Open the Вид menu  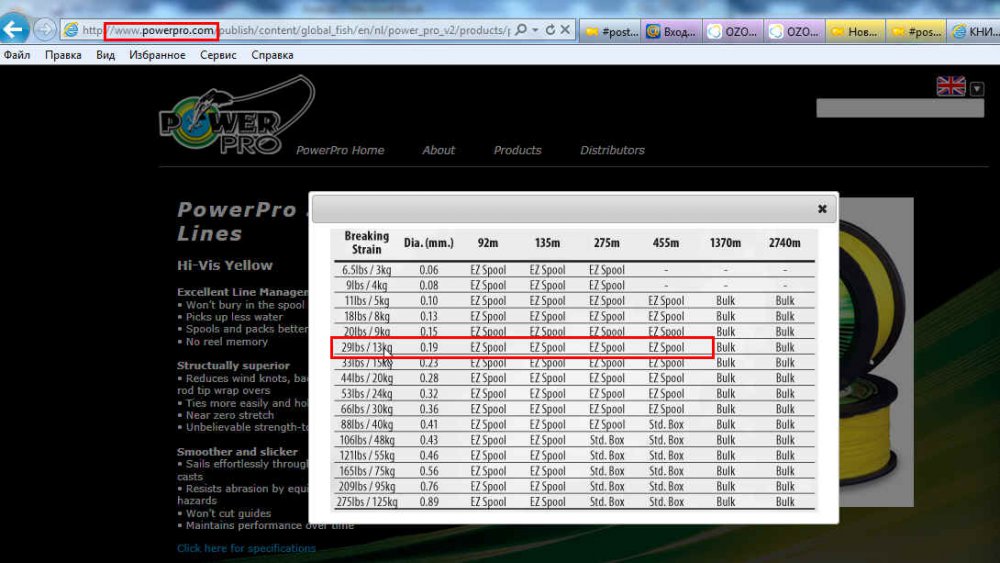tap(105, 55)
